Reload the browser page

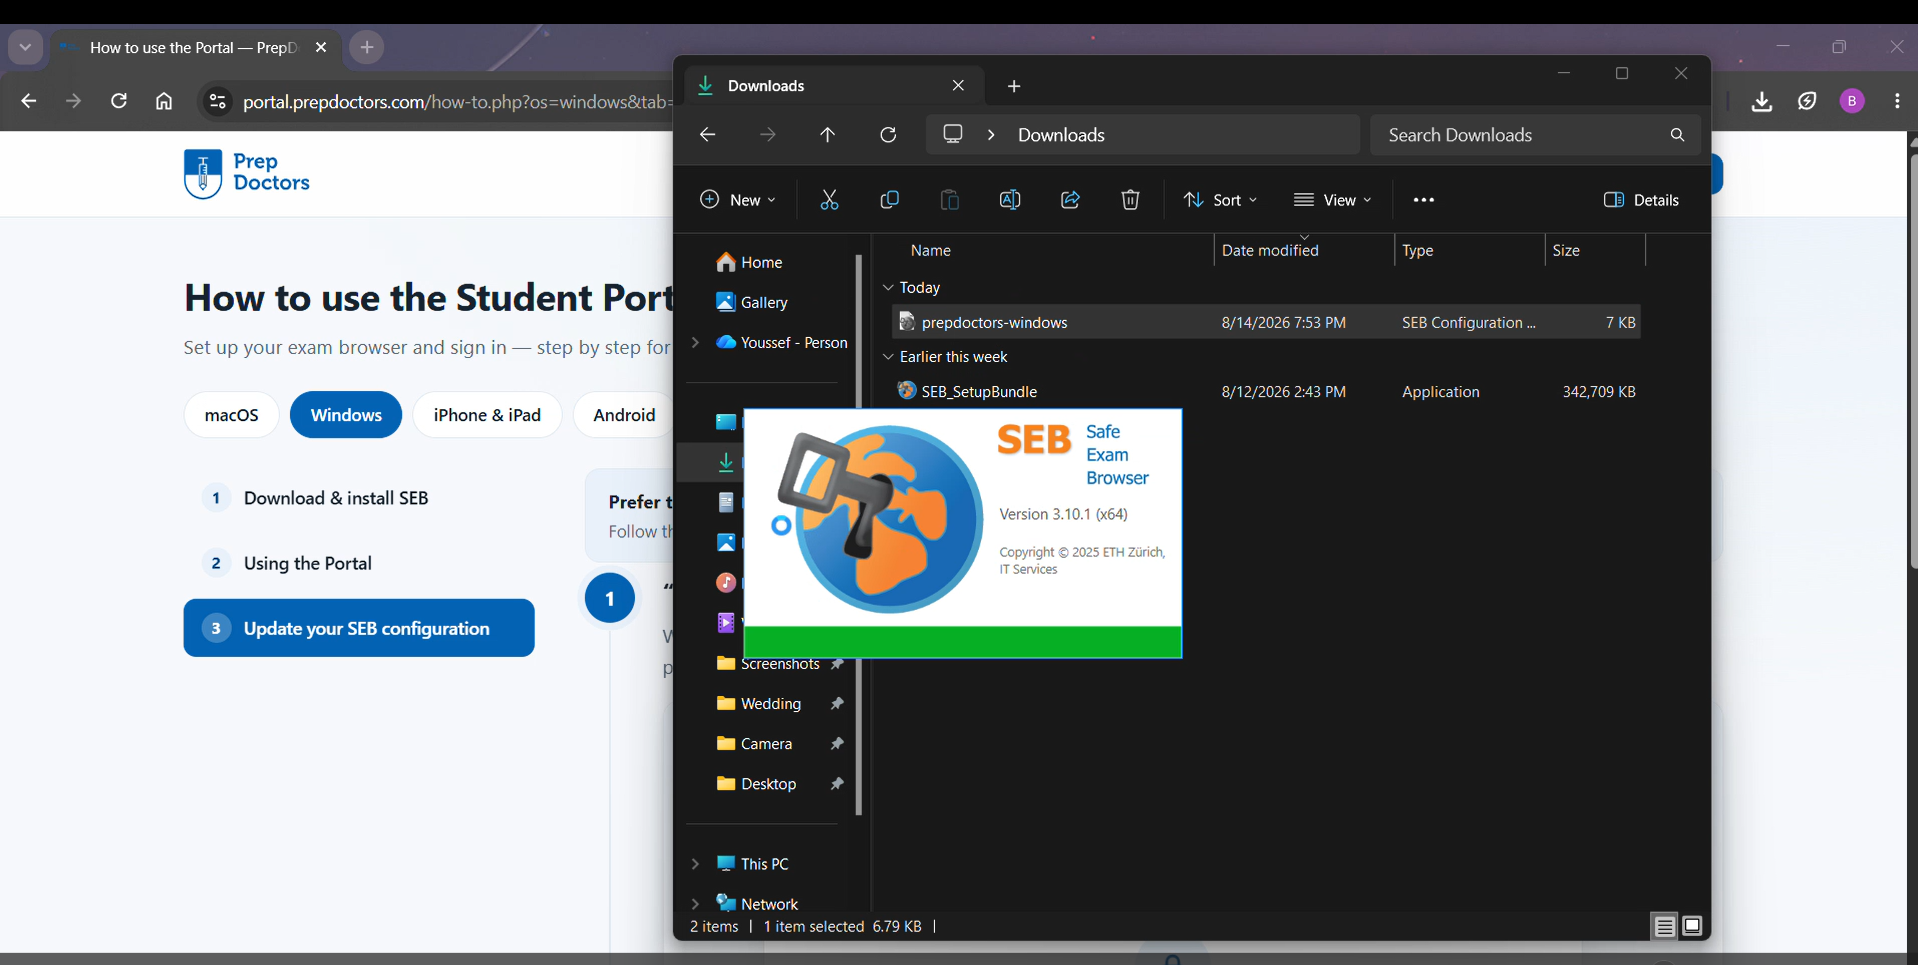119,101
